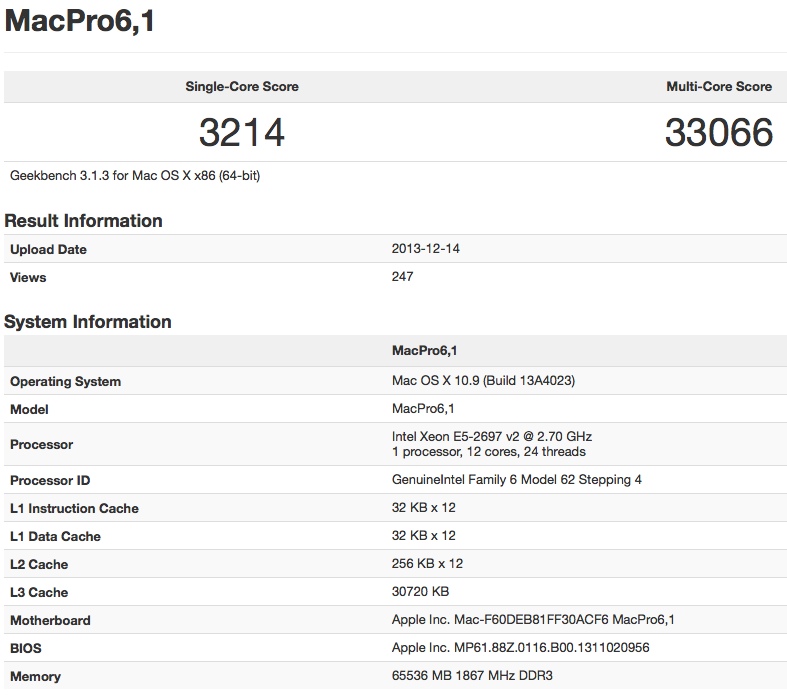Select the Processor row label

42,445
